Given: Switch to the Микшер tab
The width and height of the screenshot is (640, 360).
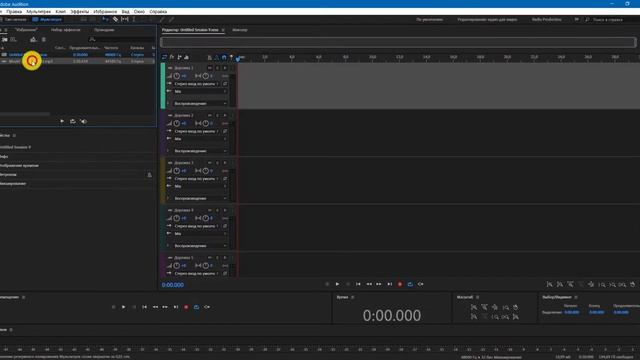Looking at the screenshot, I should [x=240, y=30].
